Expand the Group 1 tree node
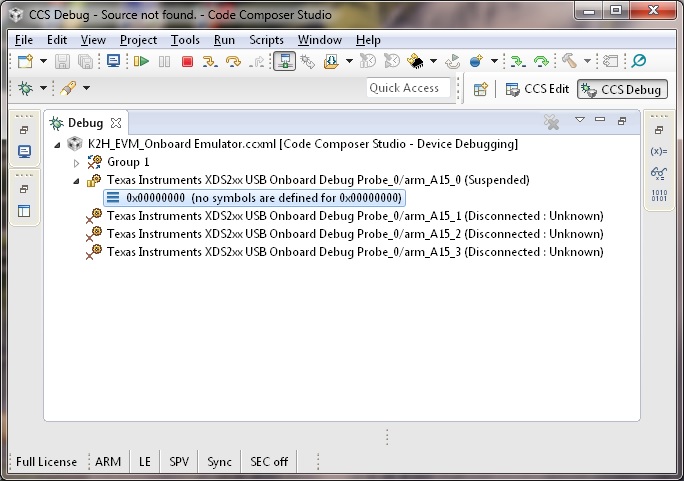The width and height of the screenshot is (684, 481). [77, 162]
